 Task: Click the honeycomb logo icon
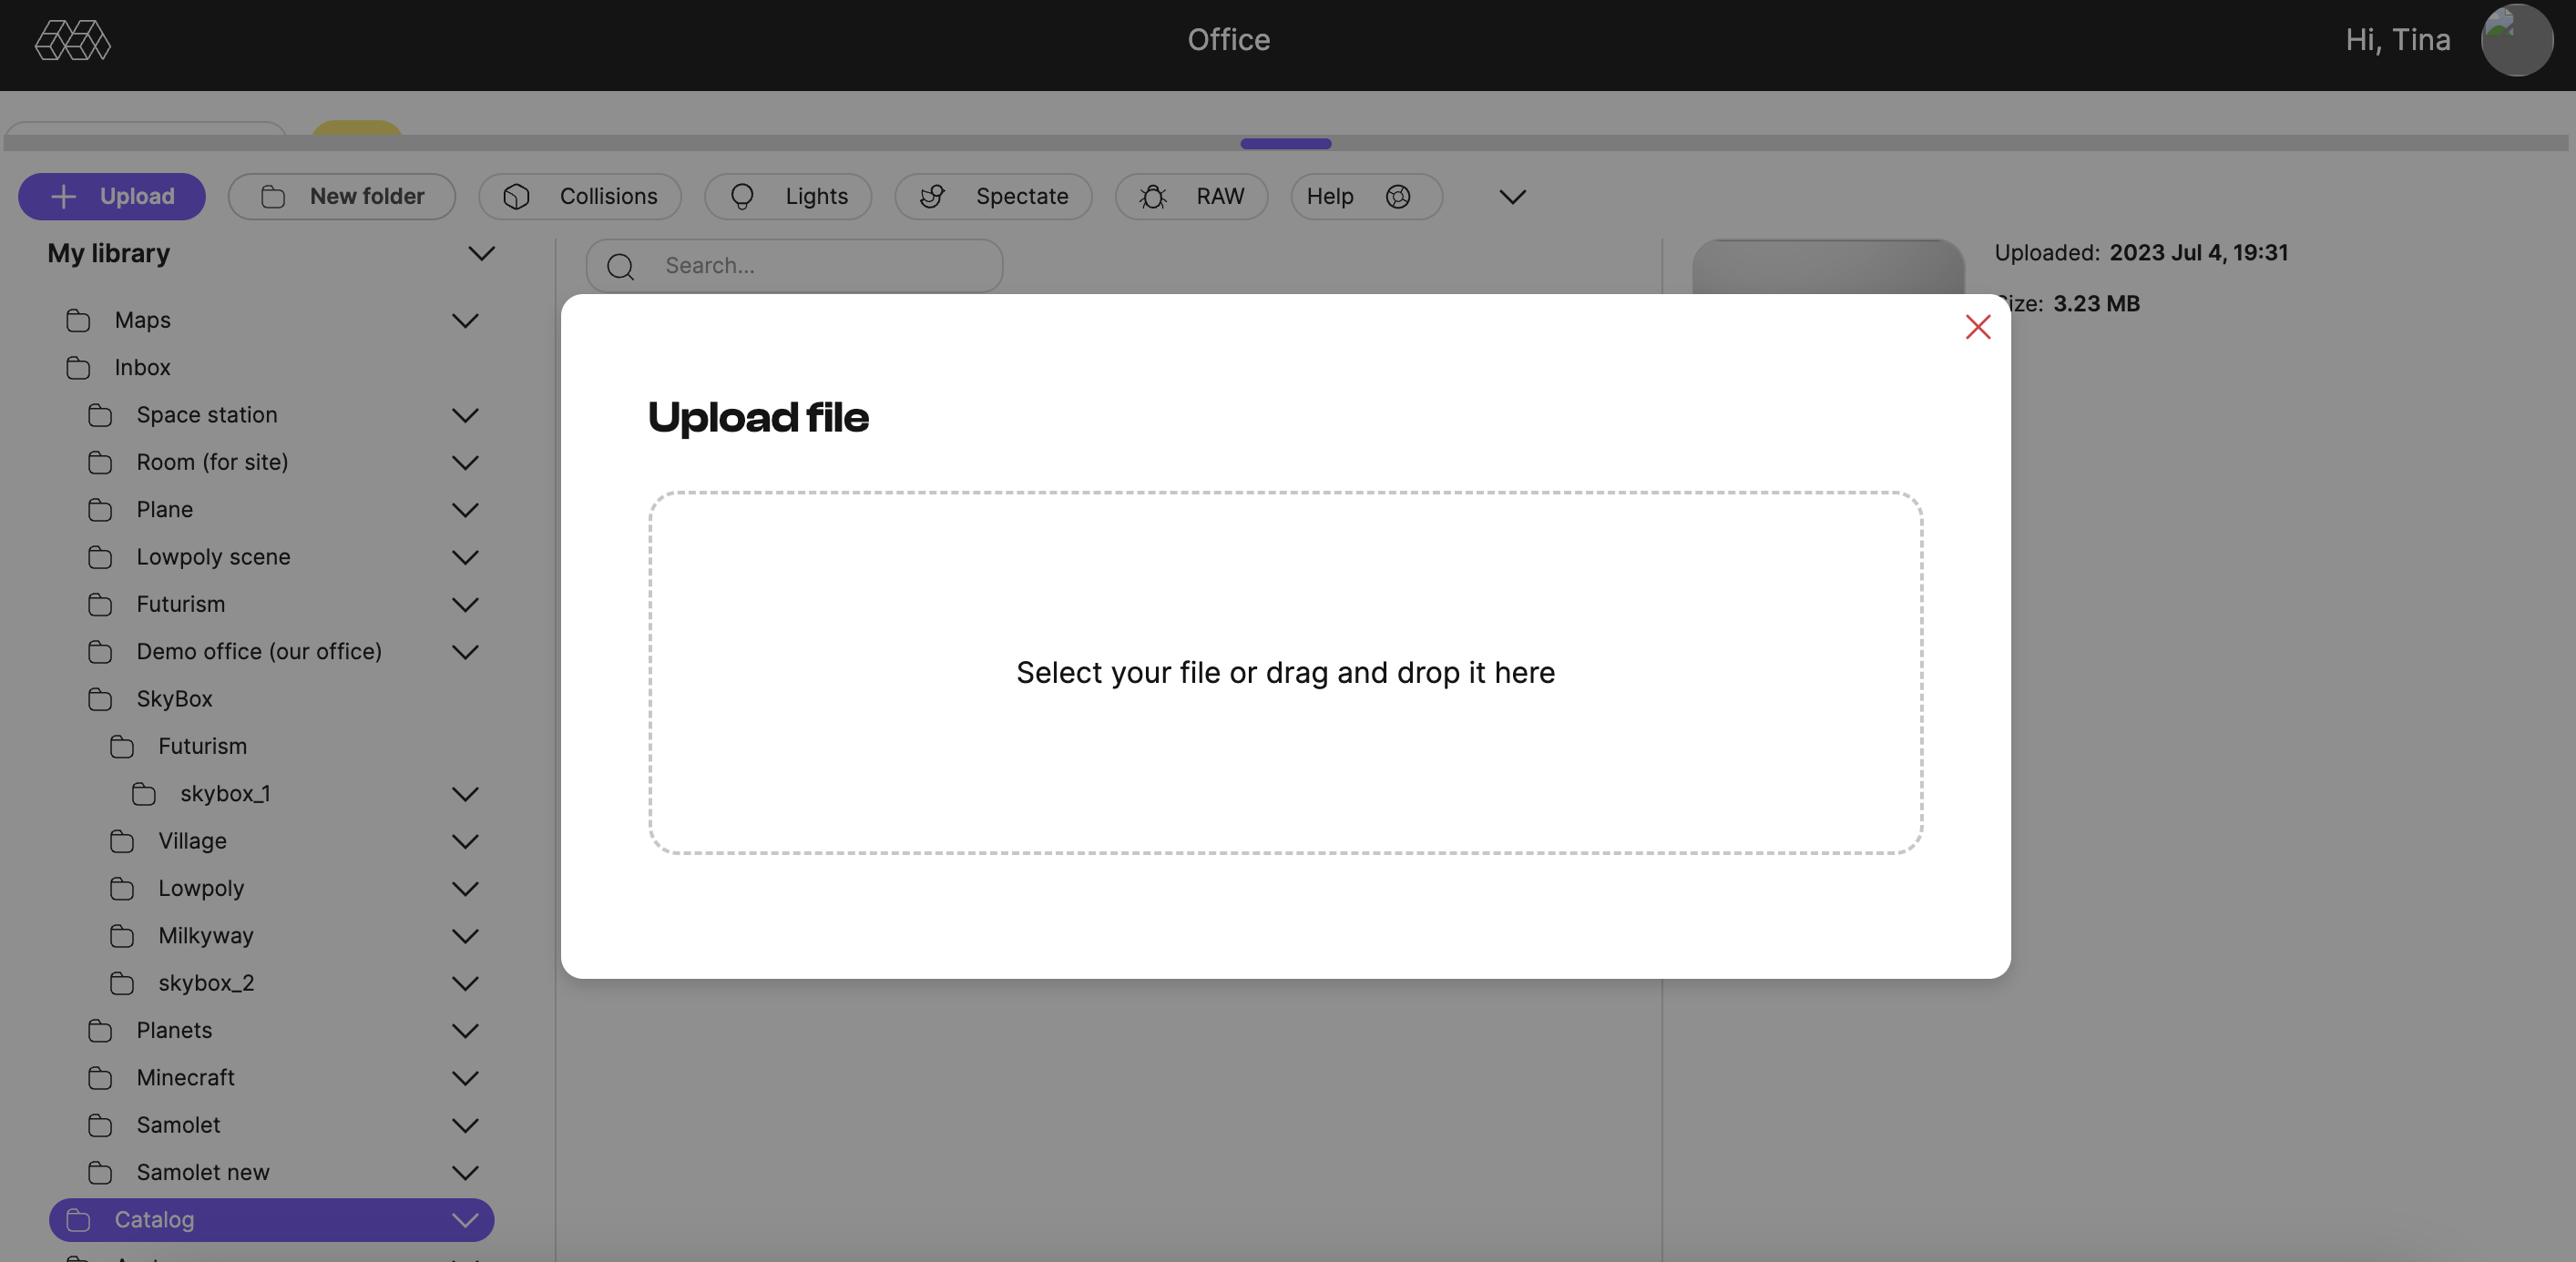click(72, 40)
